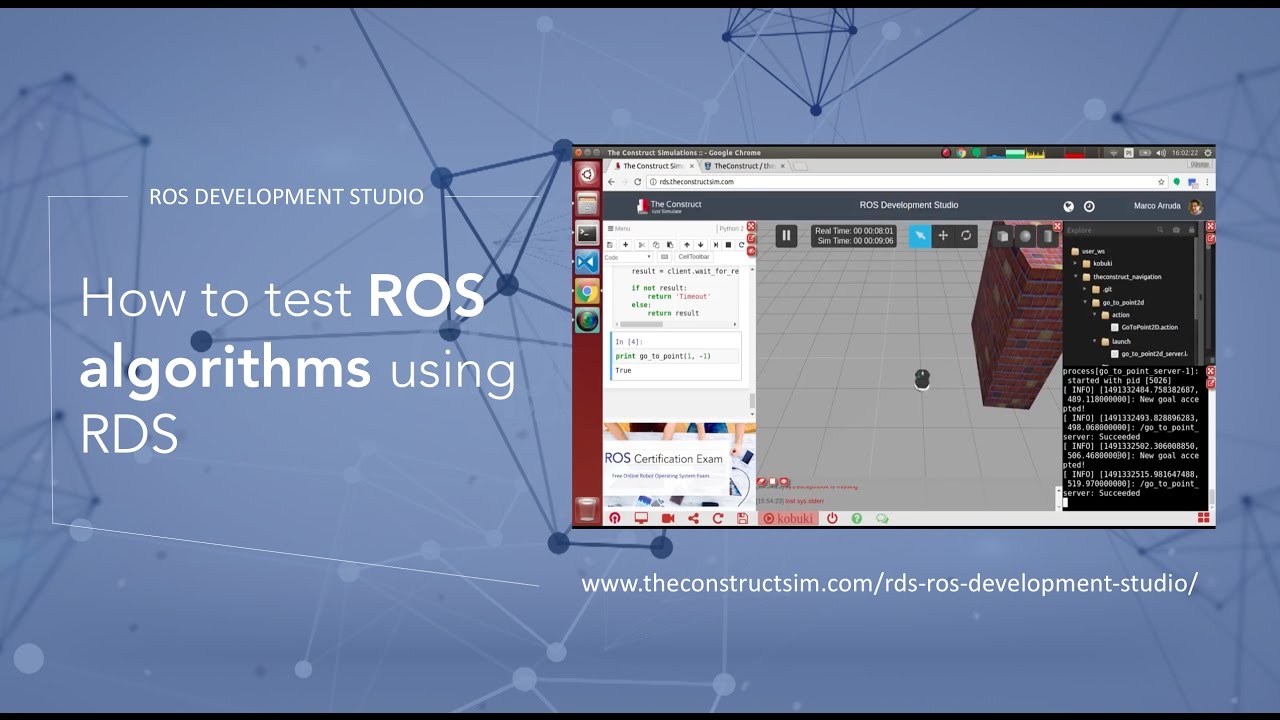This screenshot has height=720, width=1280.
Task: Move the notebook cell down
Action: 700,245
